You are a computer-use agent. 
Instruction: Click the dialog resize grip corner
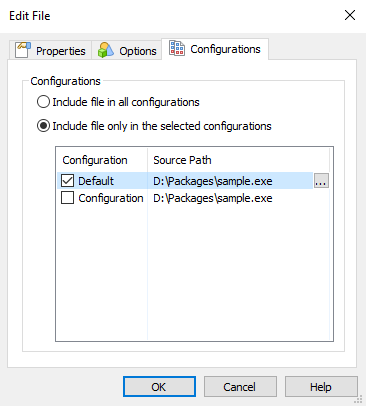[x=359, y=399]
